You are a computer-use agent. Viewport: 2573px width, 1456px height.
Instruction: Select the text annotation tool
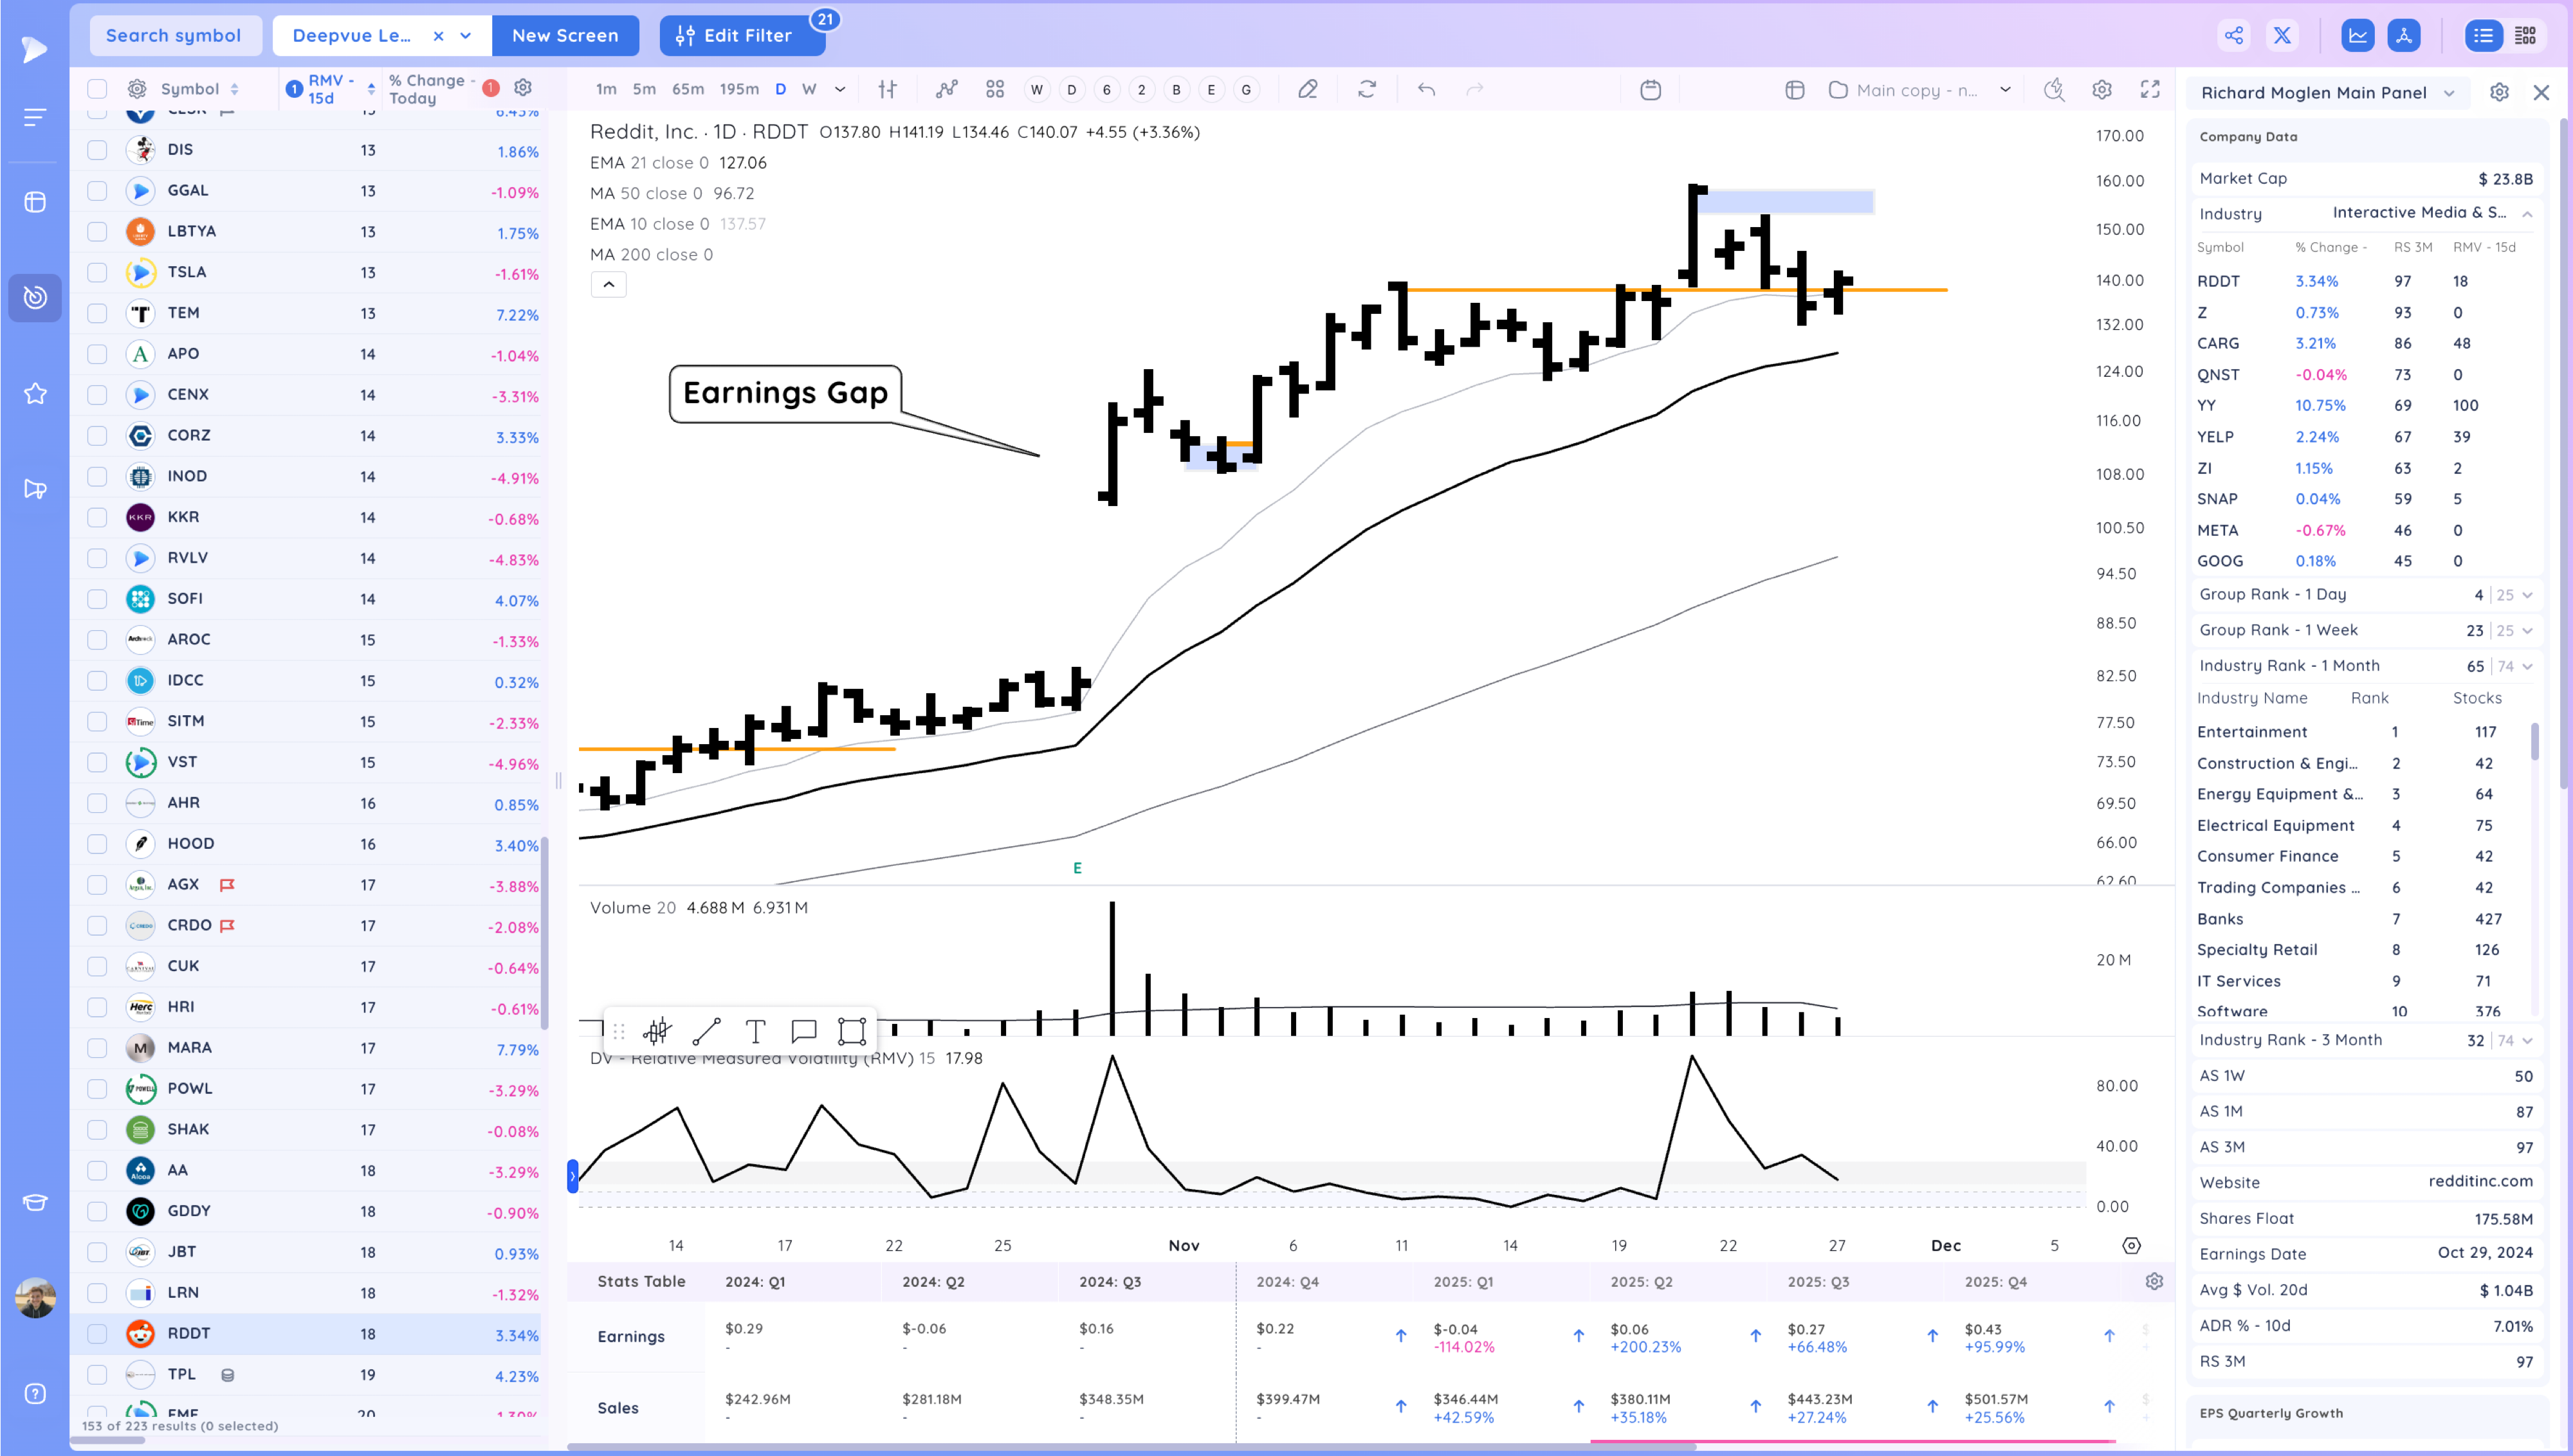pos(755,1031)
